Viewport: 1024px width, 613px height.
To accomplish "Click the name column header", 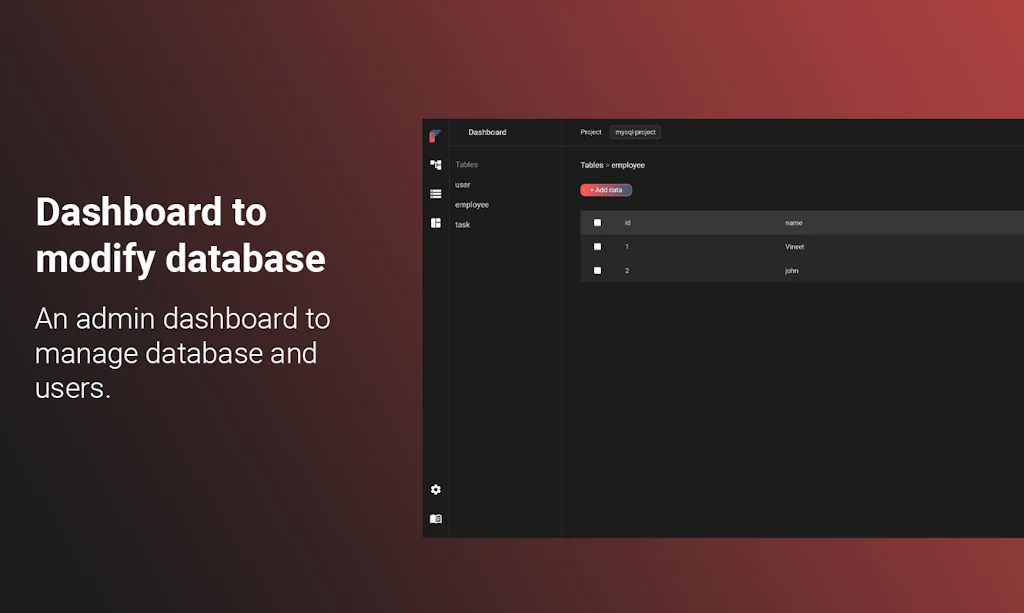I will coord(793,223).
